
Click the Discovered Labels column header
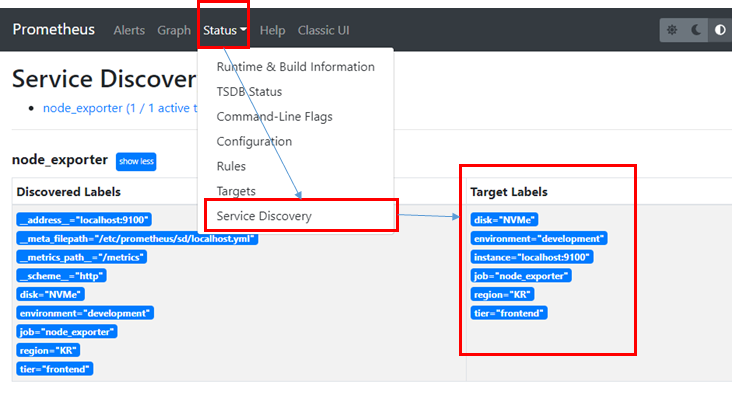tap(69, 192)
